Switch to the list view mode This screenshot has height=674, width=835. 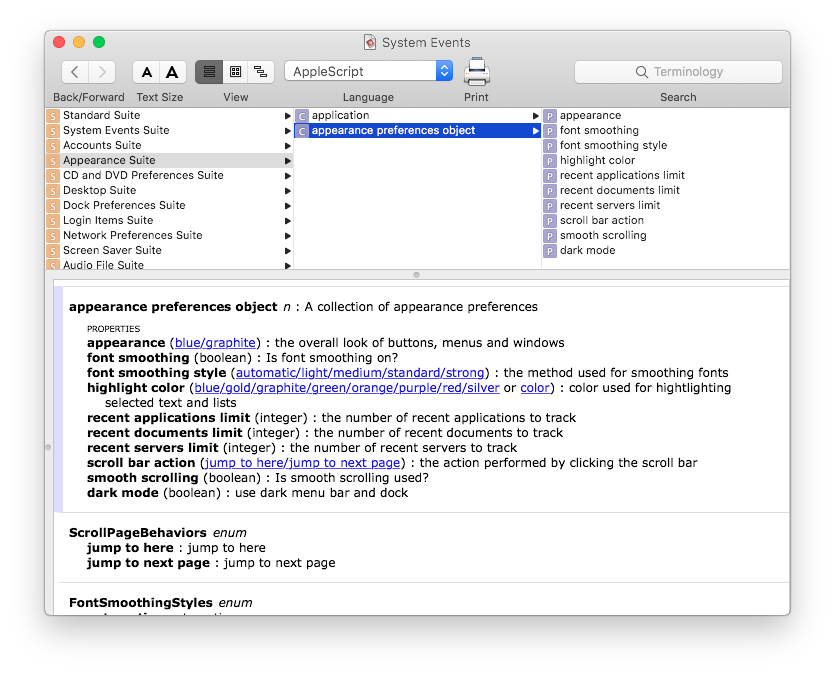209,72
